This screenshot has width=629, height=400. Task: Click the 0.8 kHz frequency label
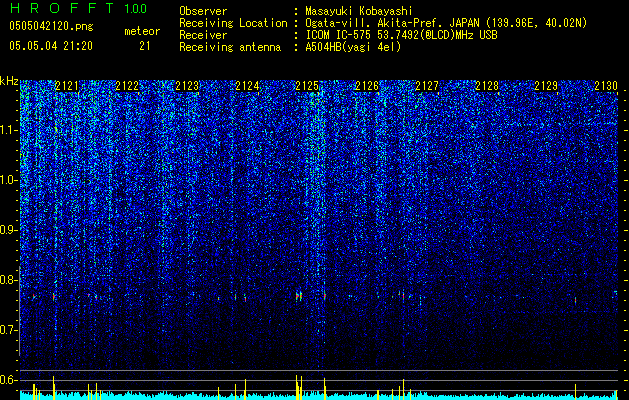9,280
